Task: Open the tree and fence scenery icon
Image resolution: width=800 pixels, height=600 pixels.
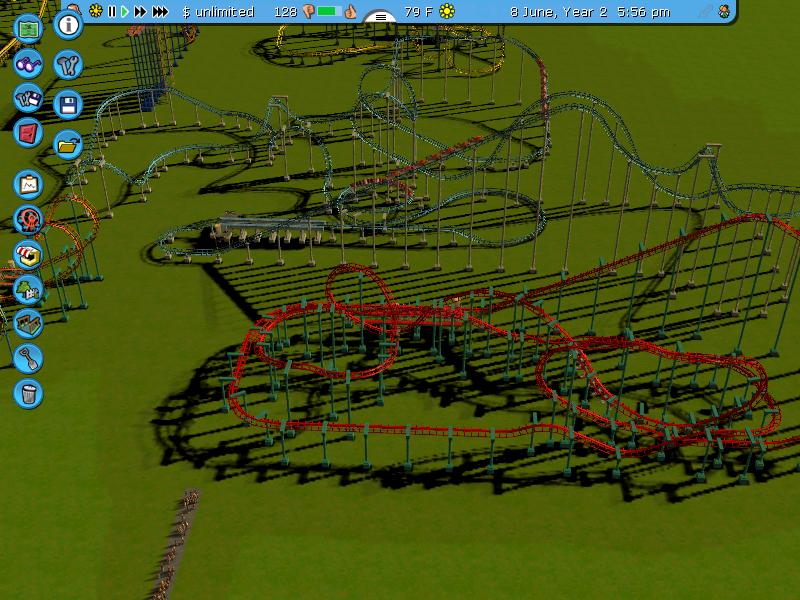Action: click(x=28, y=289)
